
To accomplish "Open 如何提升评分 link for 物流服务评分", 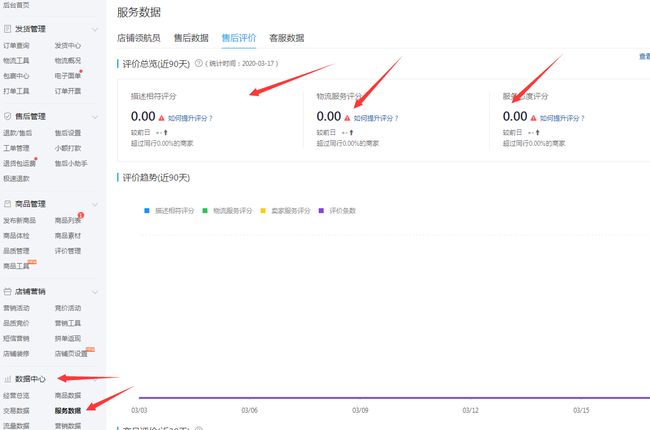I will (376, 118).
